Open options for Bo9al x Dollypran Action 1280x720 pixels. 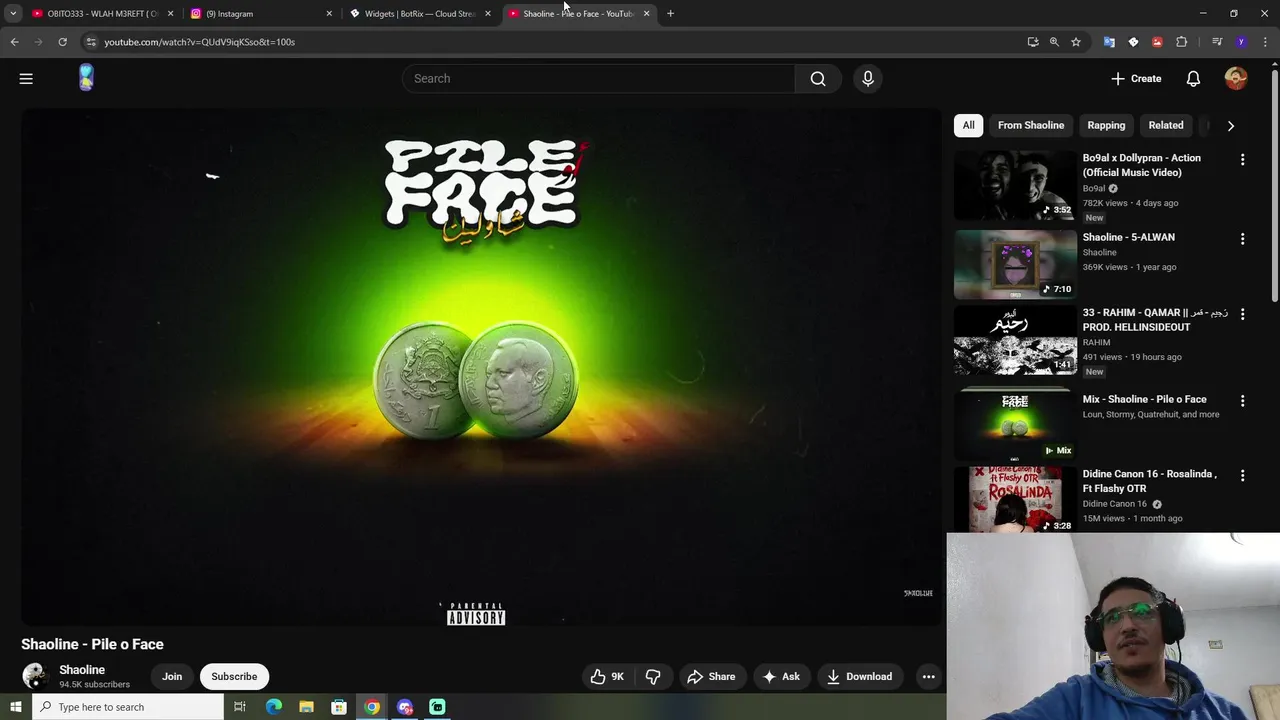point(1243,160)
